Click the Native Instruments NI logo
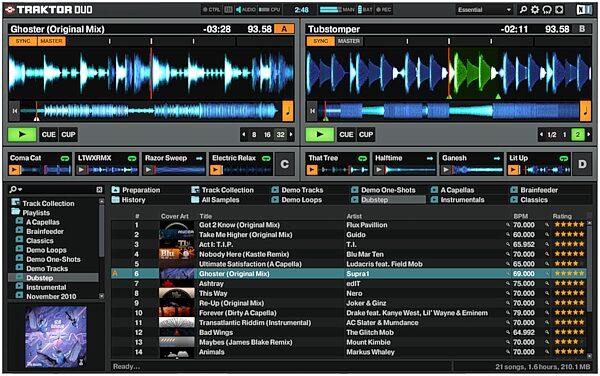Viewport: 600px width, 376px height. 584,10
